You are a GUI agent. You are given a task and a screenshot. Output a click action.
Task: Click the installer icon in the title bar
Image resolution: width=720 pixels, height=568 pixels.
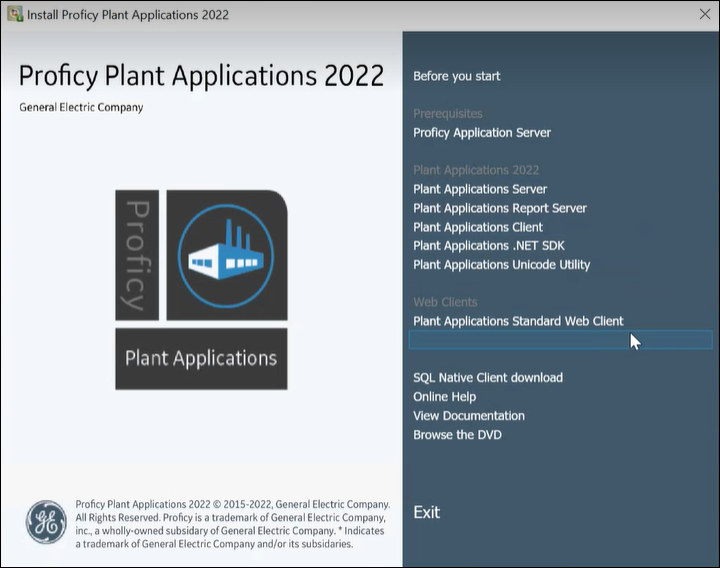[15, 14]
